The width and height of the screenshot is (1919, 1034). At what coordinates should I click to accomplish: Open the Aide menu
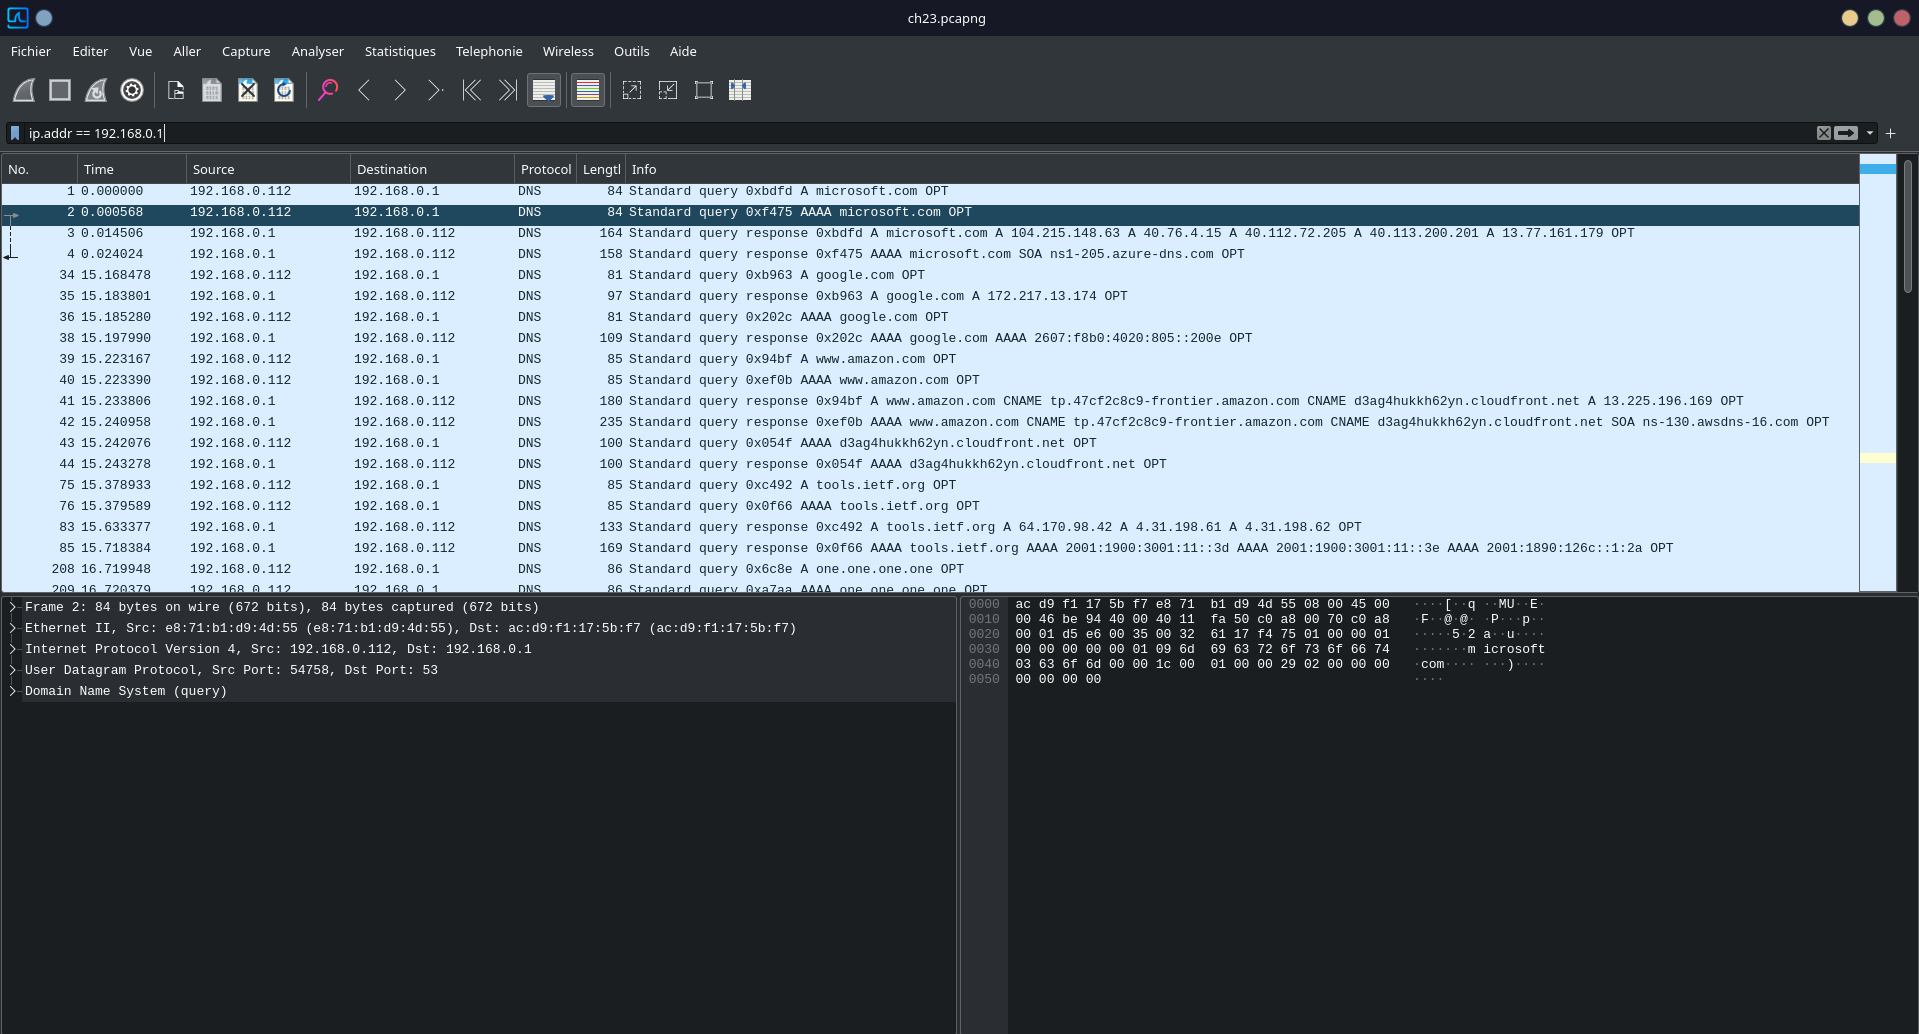point(683,51)
